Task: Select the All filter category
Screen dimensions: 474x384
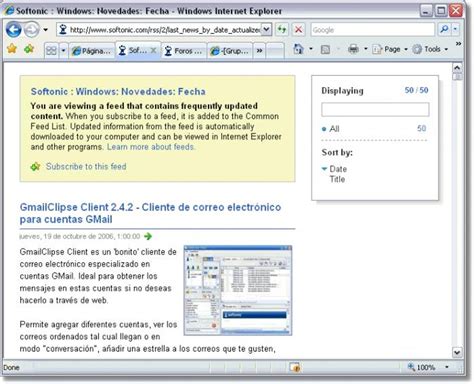Action: pyautogui.click(x=334, y=129)
